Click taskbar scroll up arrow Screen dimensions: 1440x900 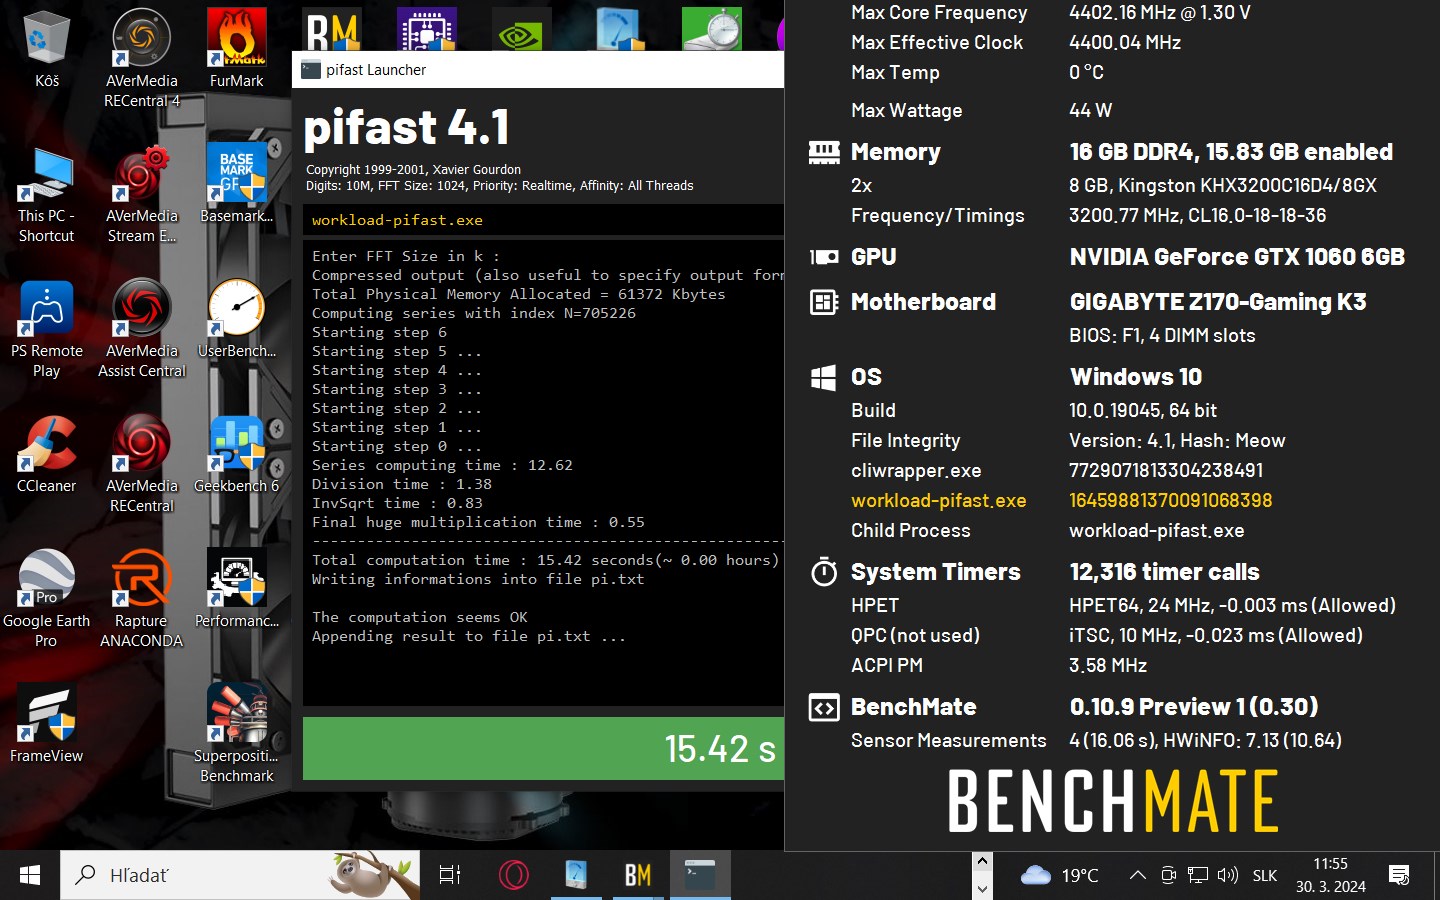coord(982,861)
